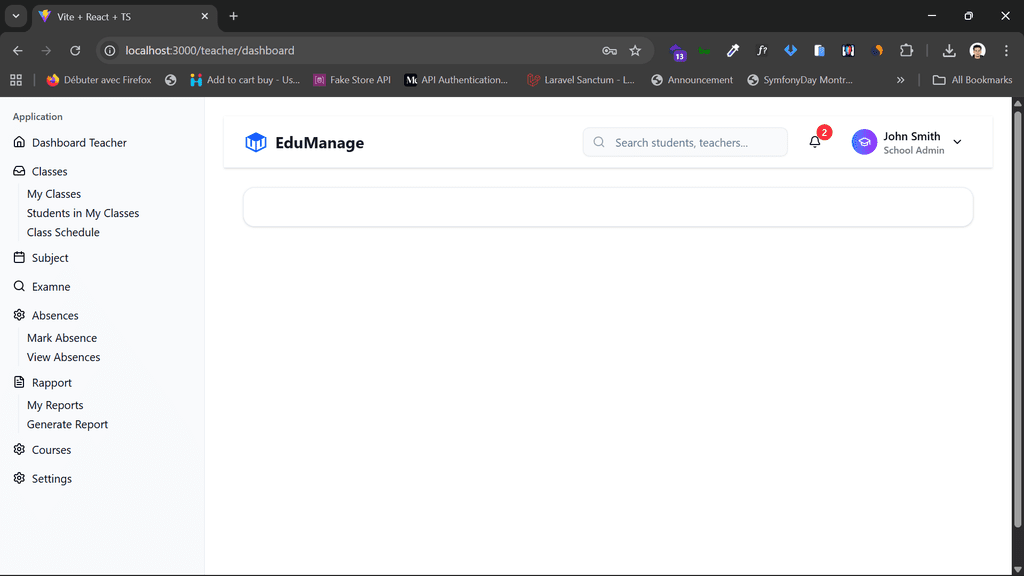Screen dimensions: 1024x576
Task: Click the Settings sidebar label
Action: tap(52, 479)
